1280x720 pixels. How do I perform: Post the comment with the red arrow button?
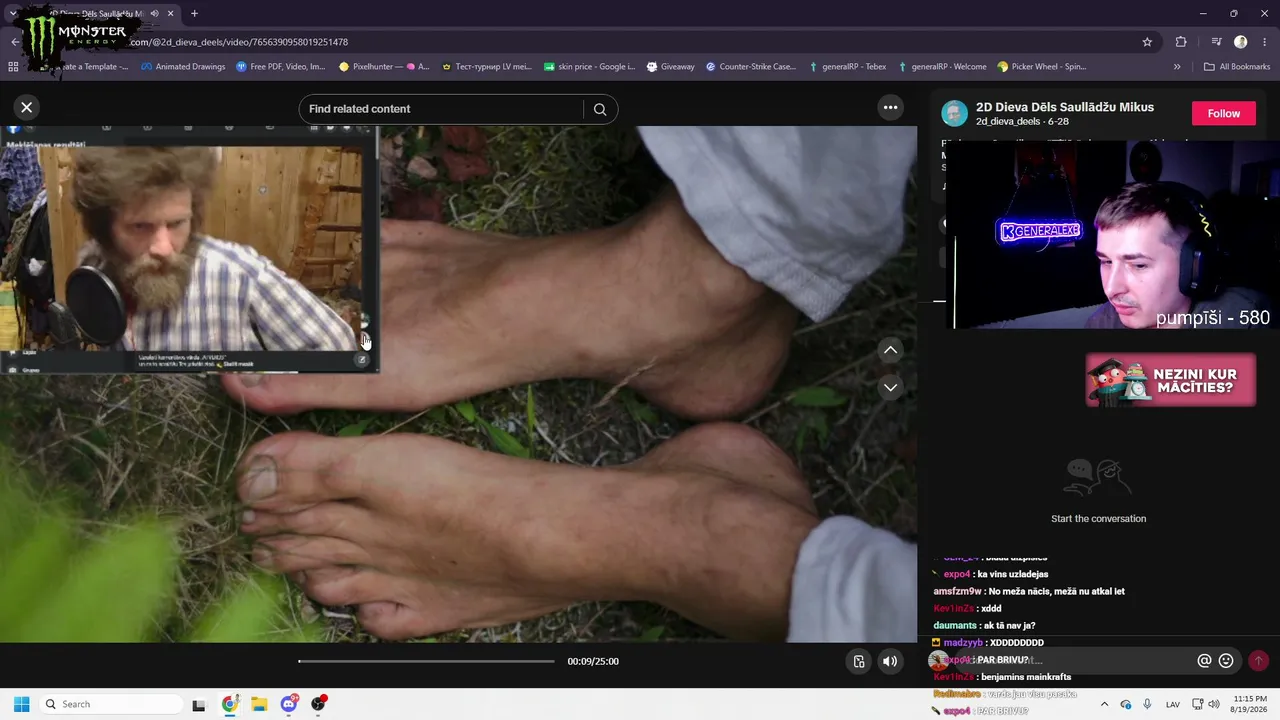coord(1258,660)
